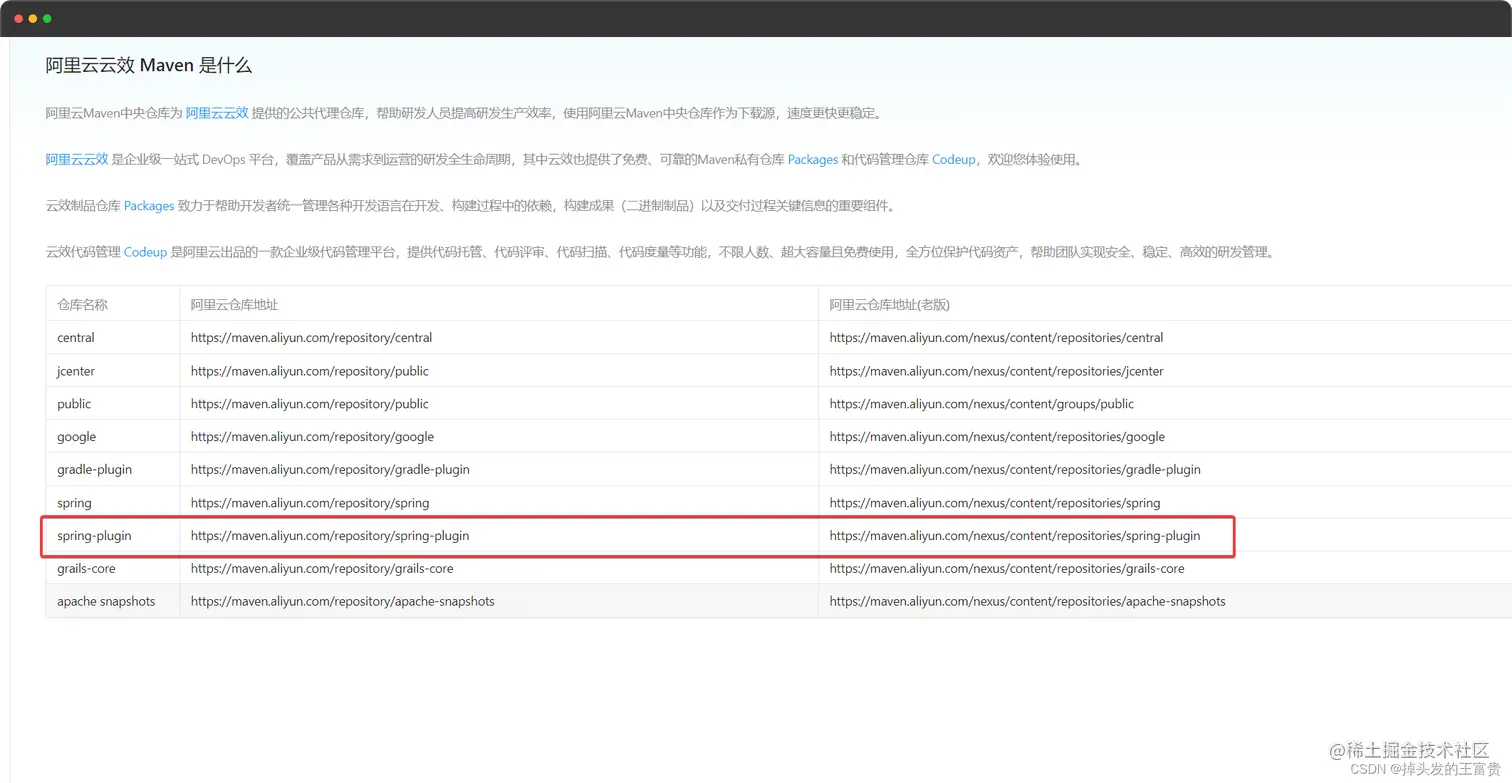
Task: Click the old nexus URL ending in repositories/google
Action: coord(998,437)
